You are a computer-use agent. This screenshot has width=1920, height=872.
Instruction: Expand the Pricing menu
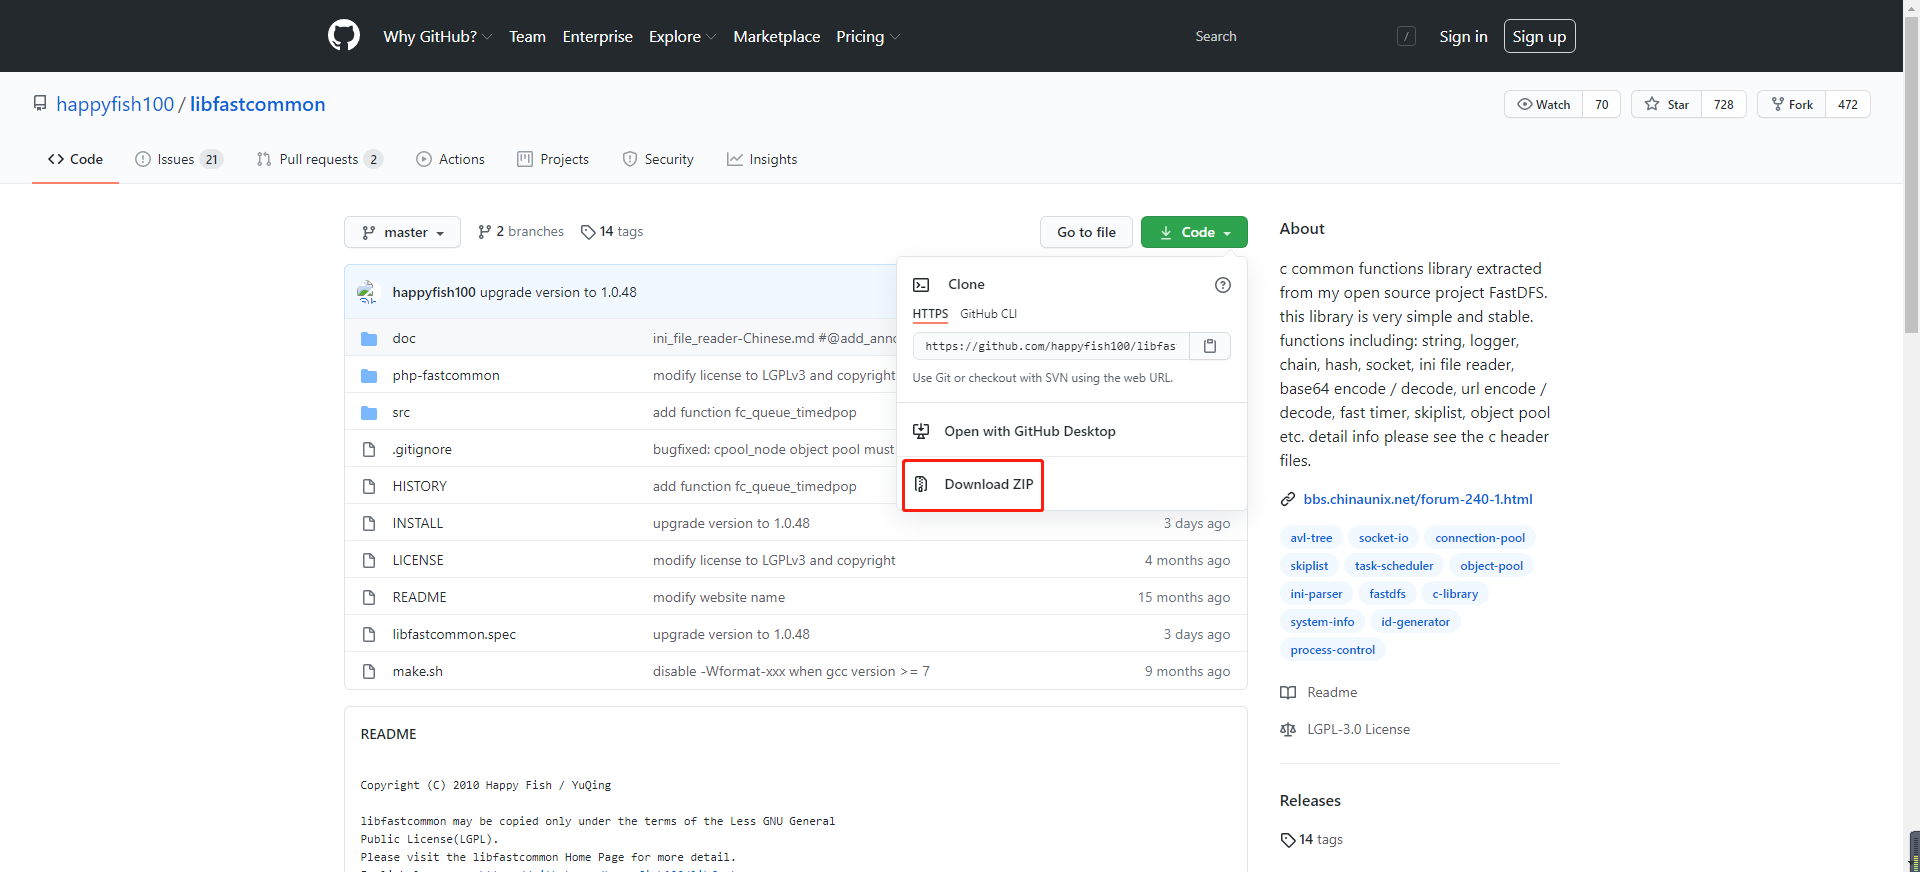[868, 36]
